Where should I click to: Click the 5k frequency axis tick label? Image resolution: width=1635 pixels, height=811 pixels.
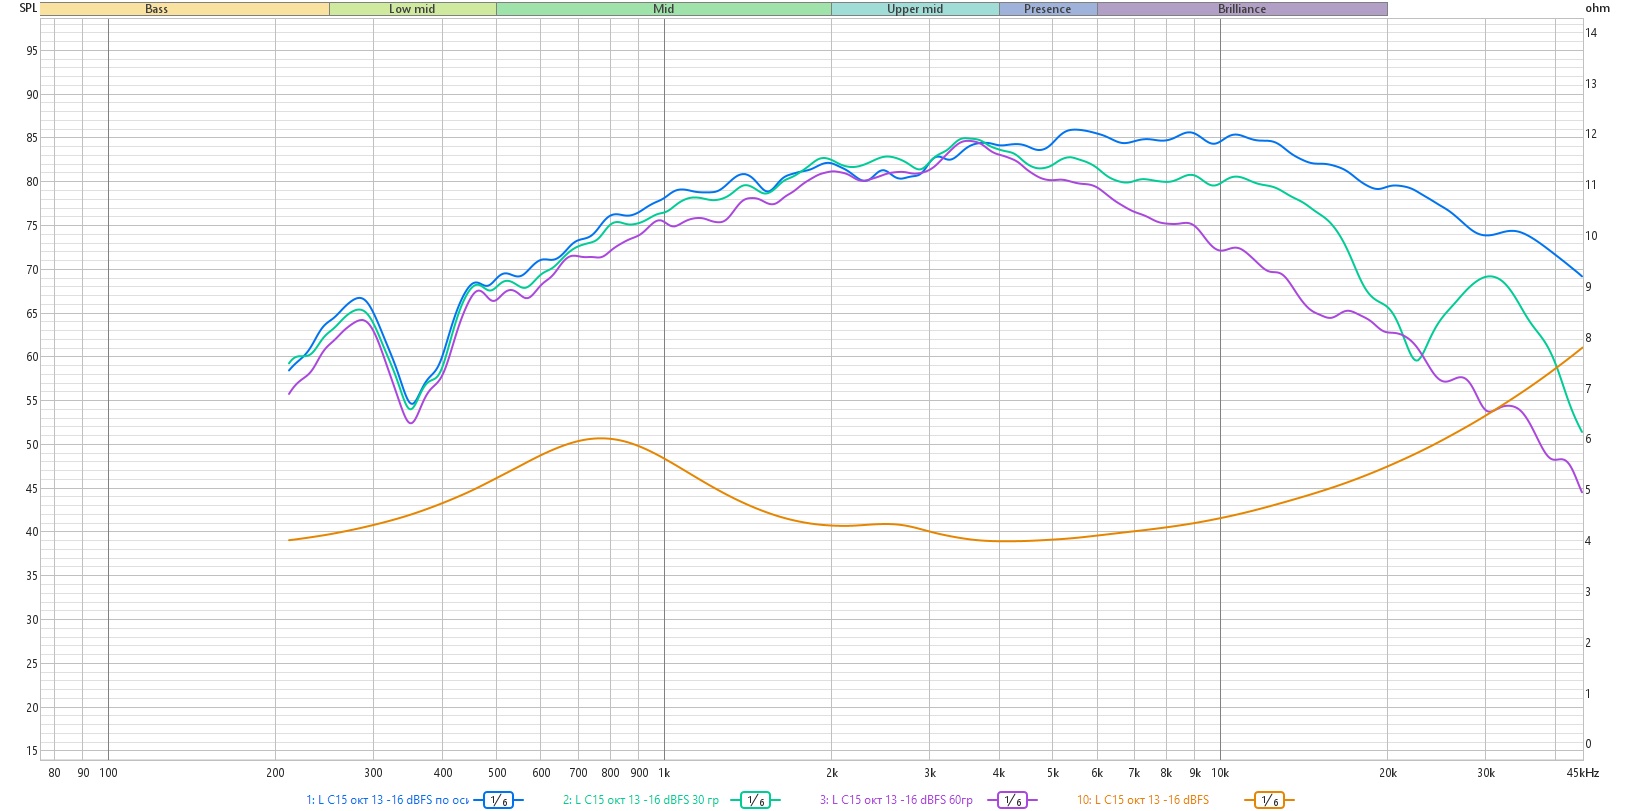coord(1052,773)
